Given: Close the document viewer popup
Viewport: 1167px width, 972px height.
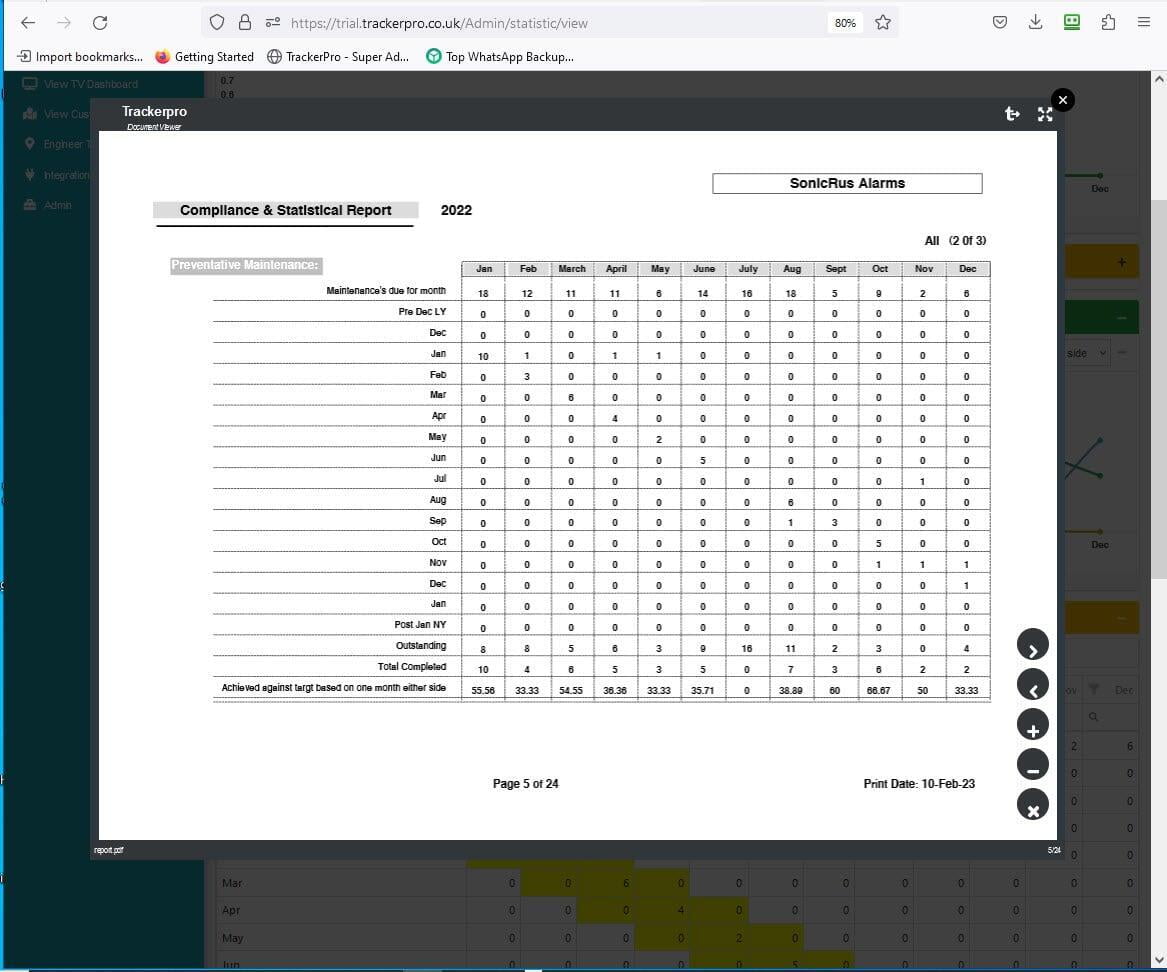Looking at the screenshot, I should [x=1063, y=99].
